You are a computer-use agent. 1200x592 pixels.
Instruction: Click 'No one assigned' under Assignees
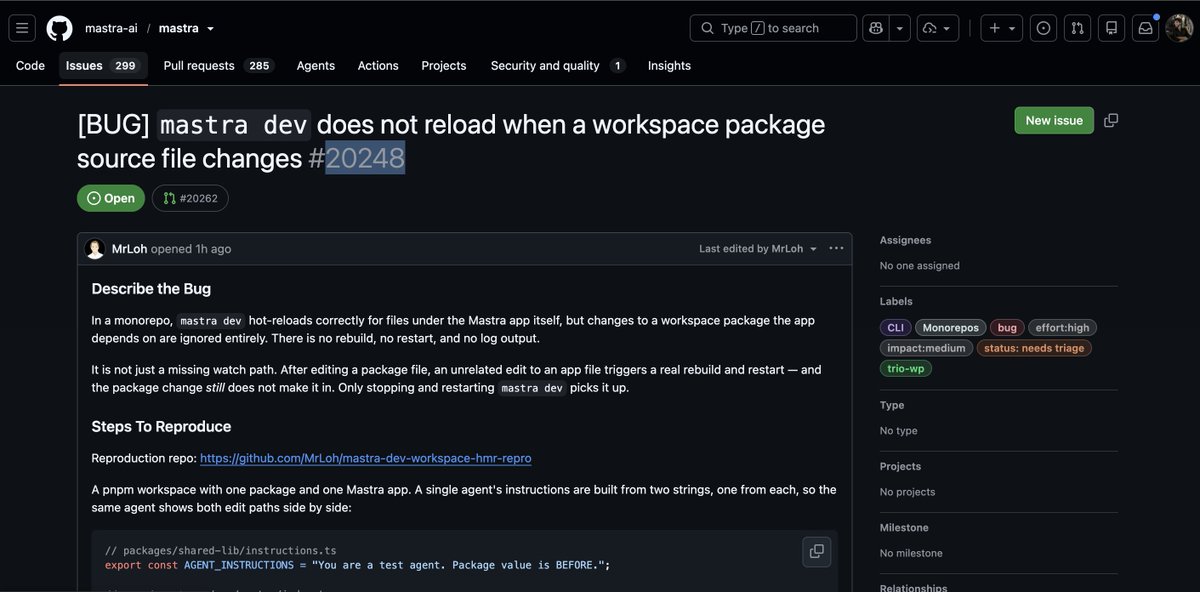pos(919,266)
